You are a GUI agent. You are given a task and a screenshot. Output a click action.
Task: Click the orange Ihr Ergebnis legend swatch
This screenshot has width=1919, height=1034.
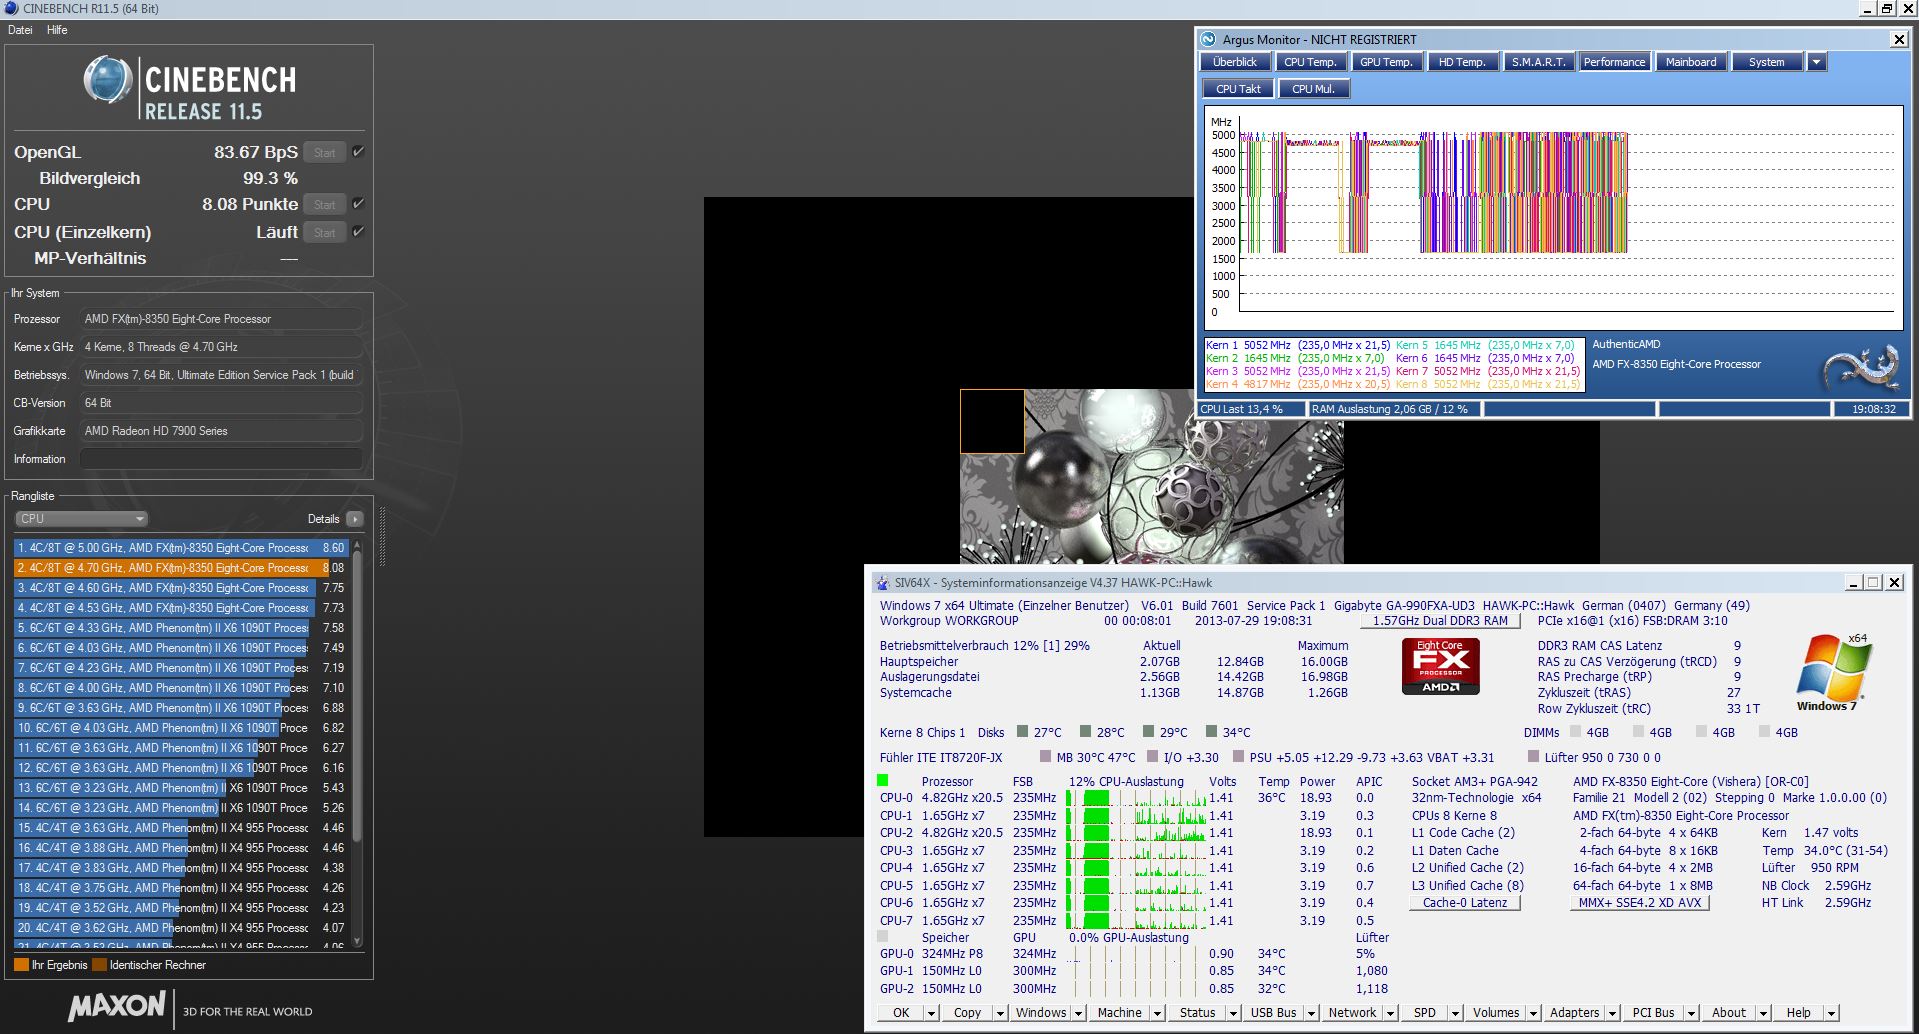click(x=21, y=965)
